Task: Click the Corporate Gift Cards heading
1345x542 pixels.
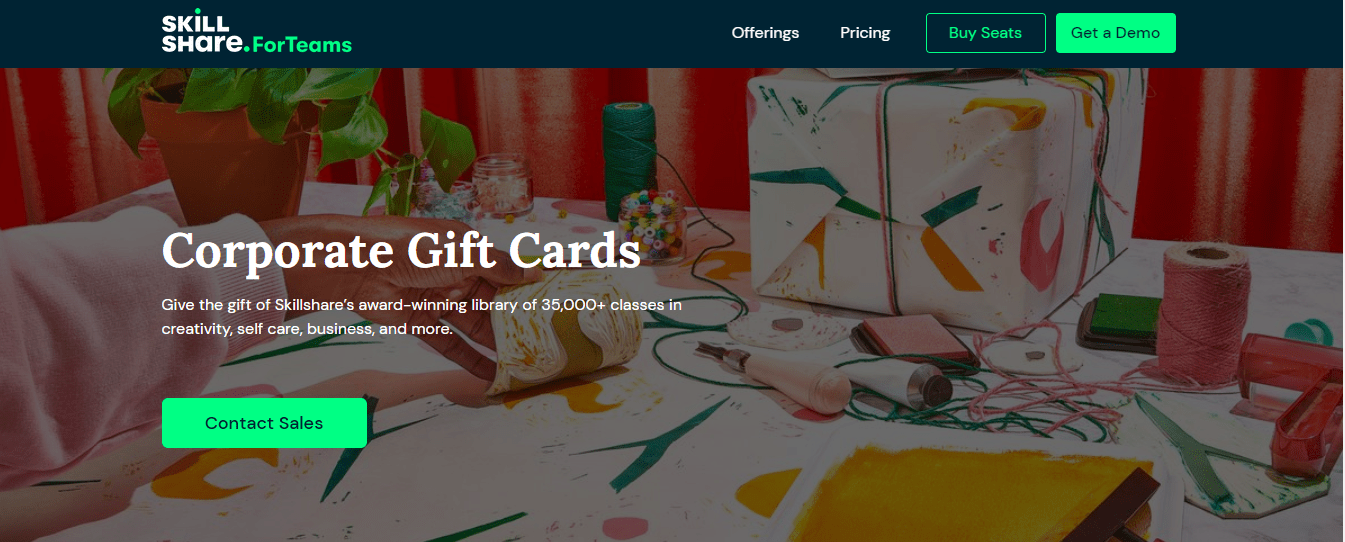Action: 401,250
